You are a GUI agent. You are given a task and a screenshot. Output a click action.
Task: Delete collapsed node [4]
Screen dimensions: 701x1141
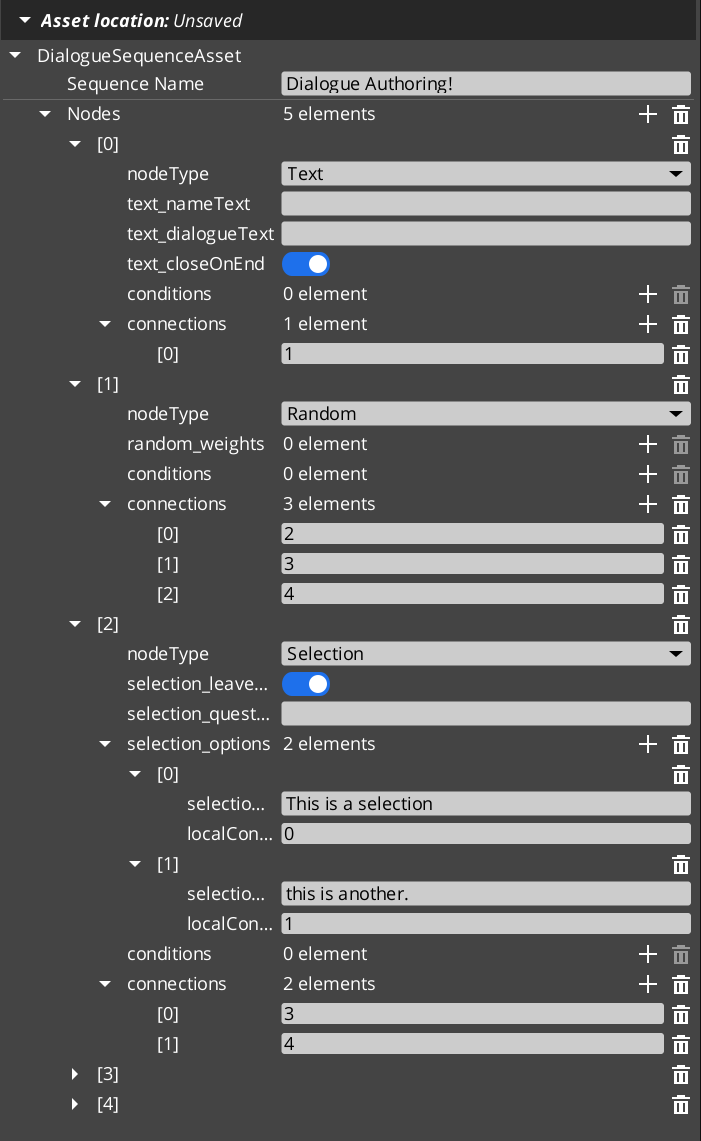click(681, 1104)
